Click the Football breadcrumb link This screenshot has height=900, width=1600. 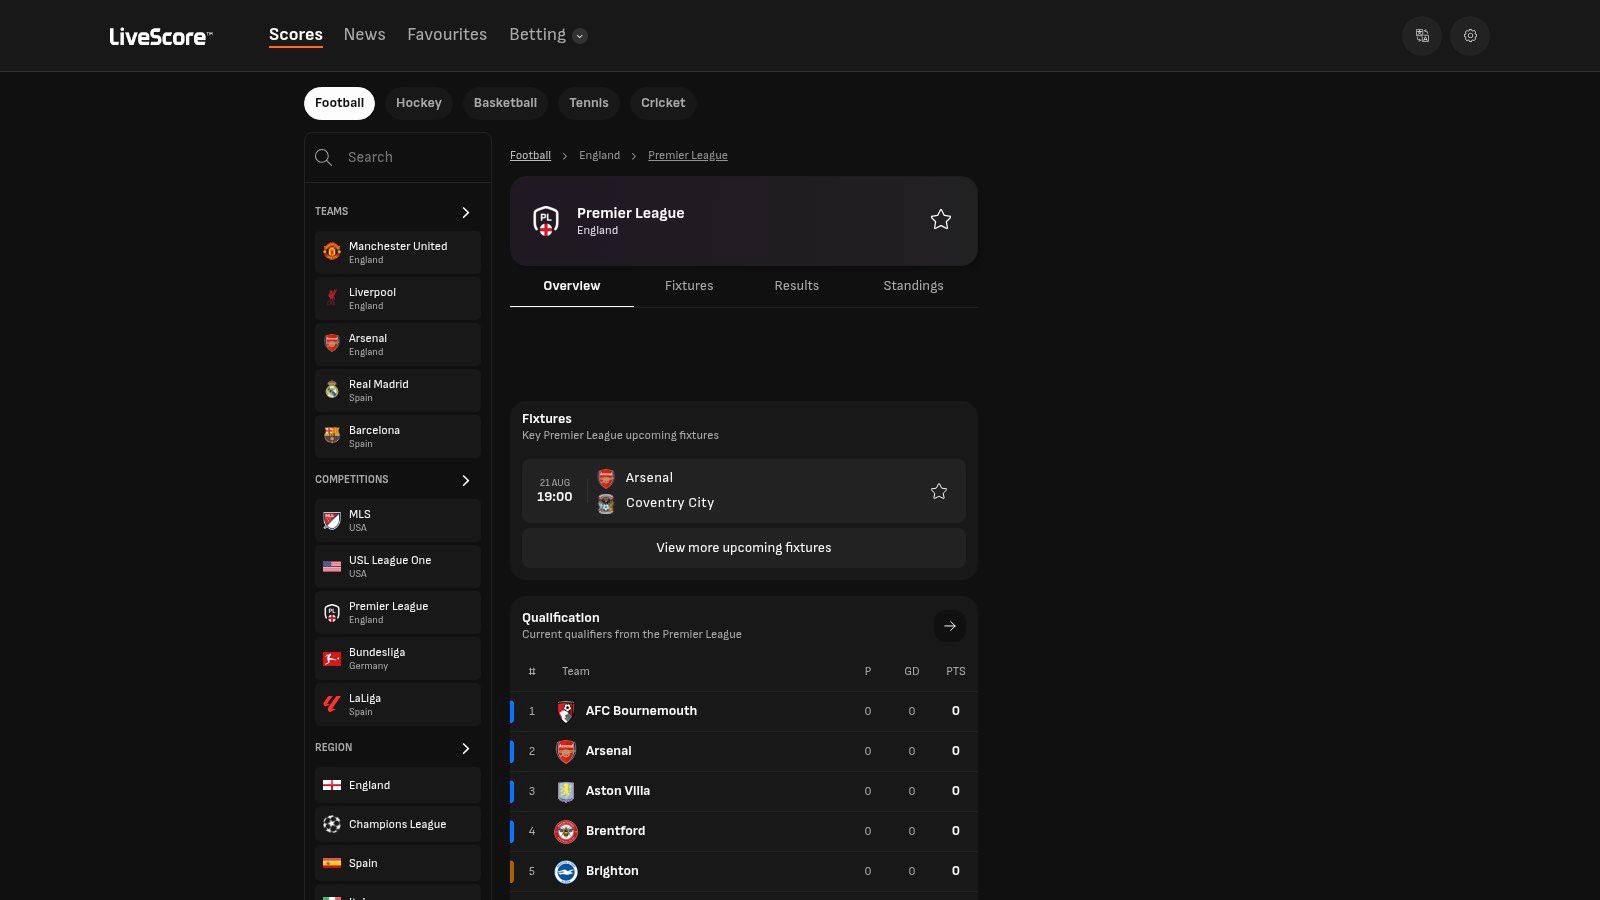pyautogui.click(x=530, y=156)
